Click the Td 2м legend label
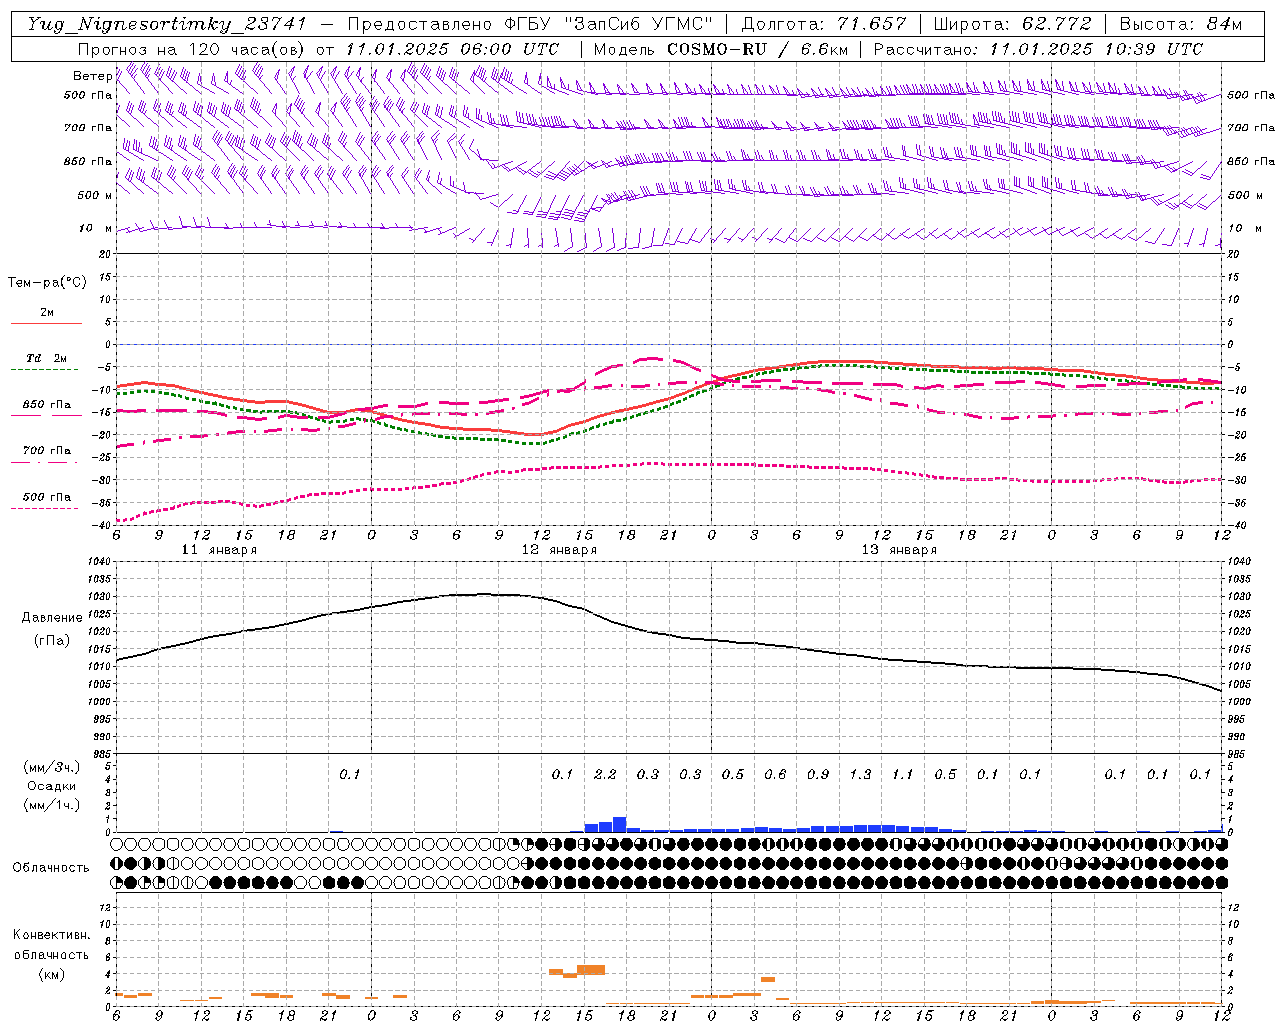The image size is (1280, 1024). tap(47, 358)
